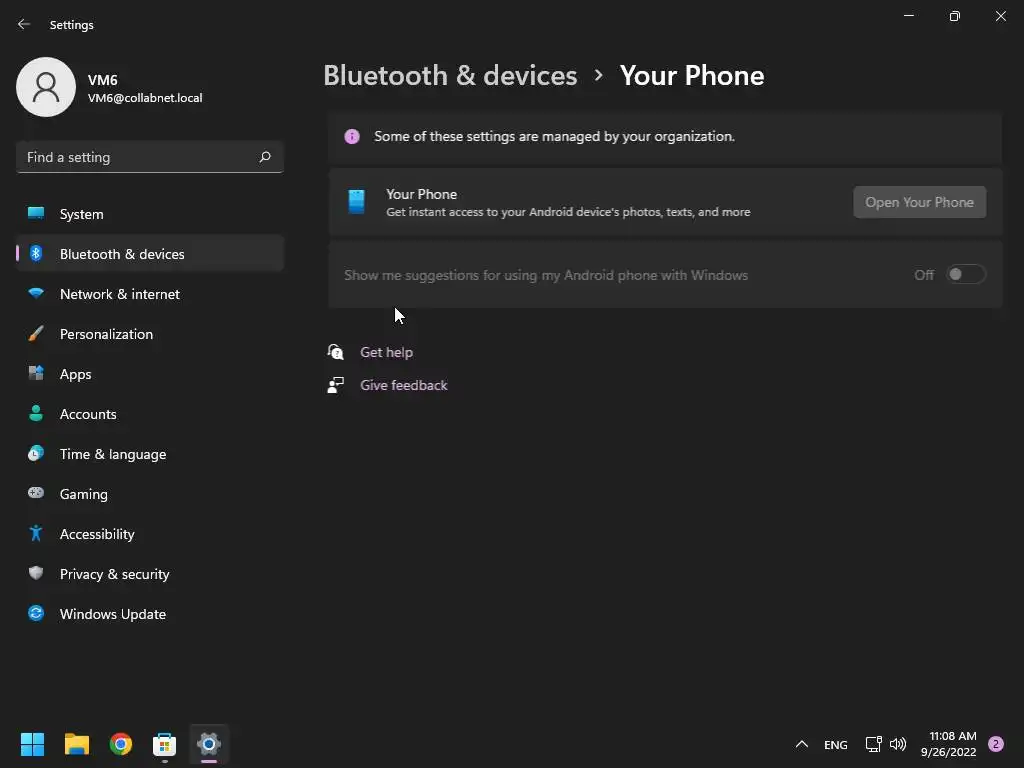Screen dimensions: 1024x768
Task: Launch Google Chrome from the taskbar
Action: pyautogui.click(x=121, y=744)
